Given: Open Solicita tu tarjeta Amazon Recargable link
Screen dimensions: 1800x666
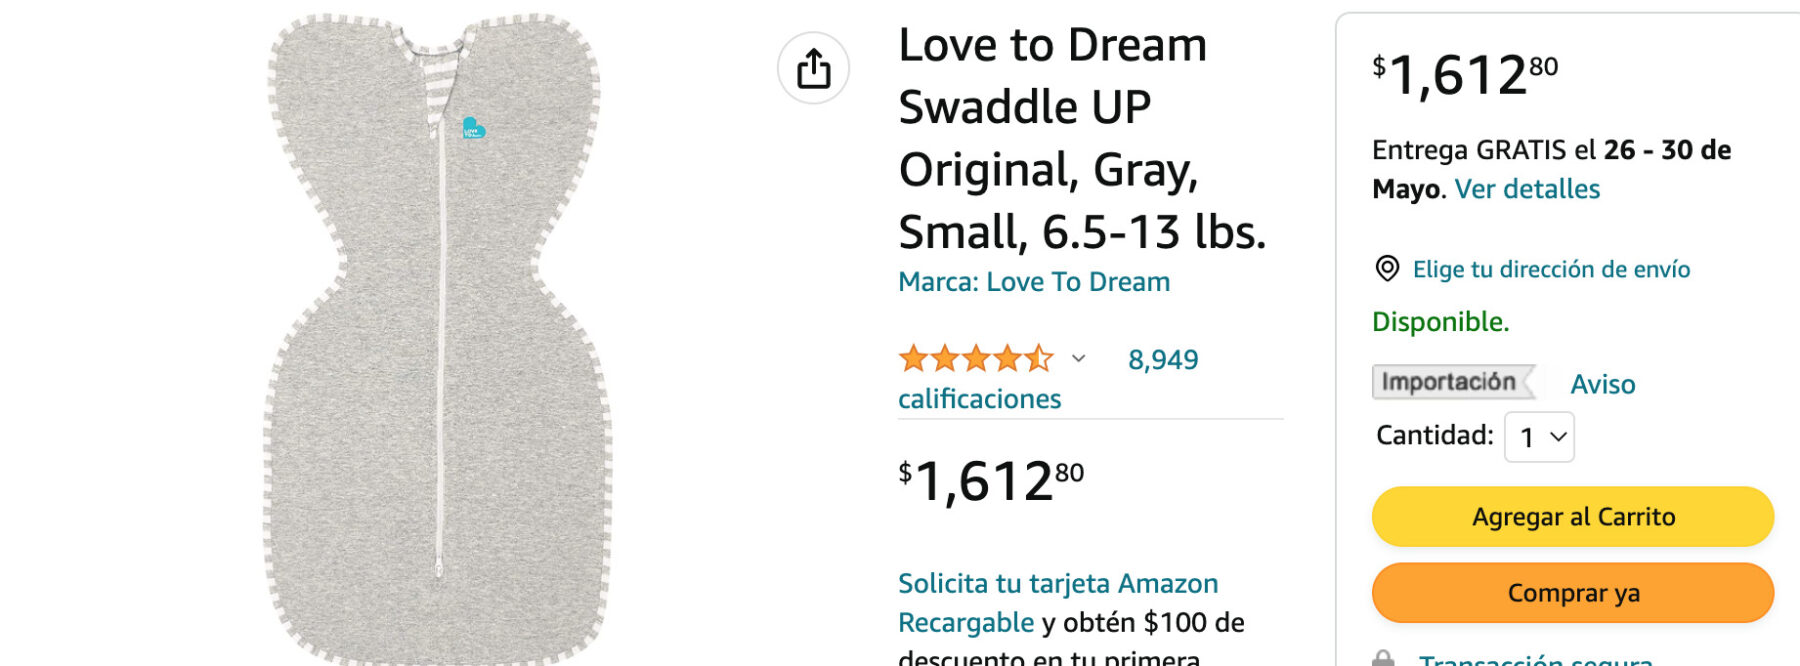Looking at the screenshot, I should (1057, 584).
